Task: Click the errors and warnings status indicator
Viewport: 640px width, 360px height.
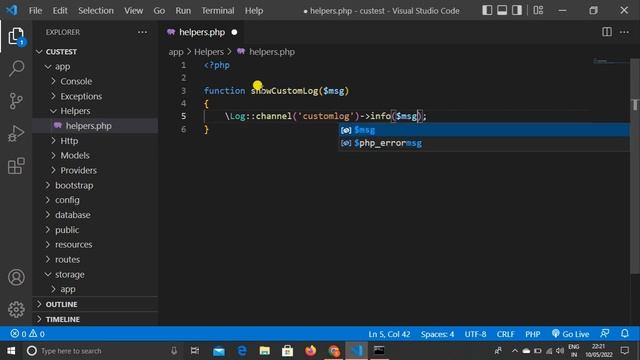Action: [28, 334]
